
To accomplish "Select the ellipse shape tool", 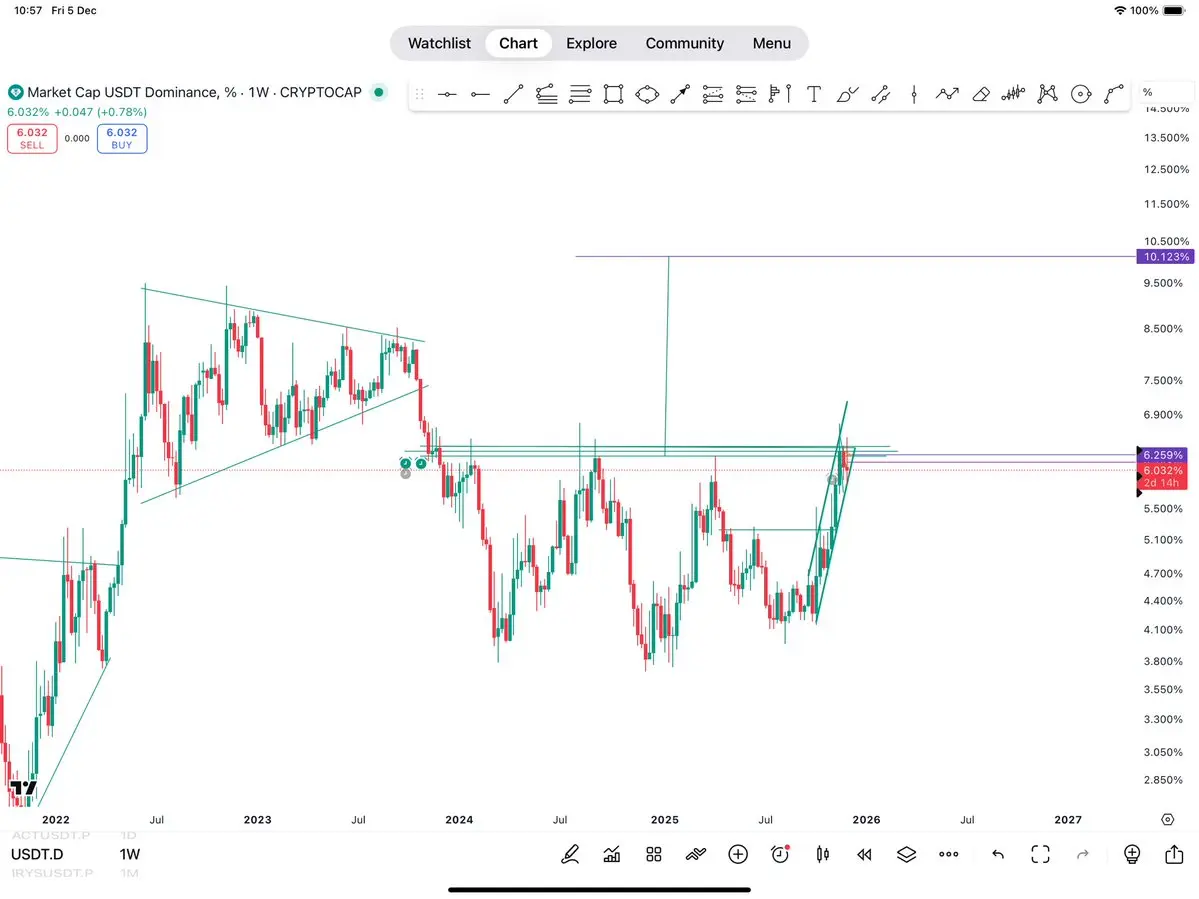I will coord(647,94).
